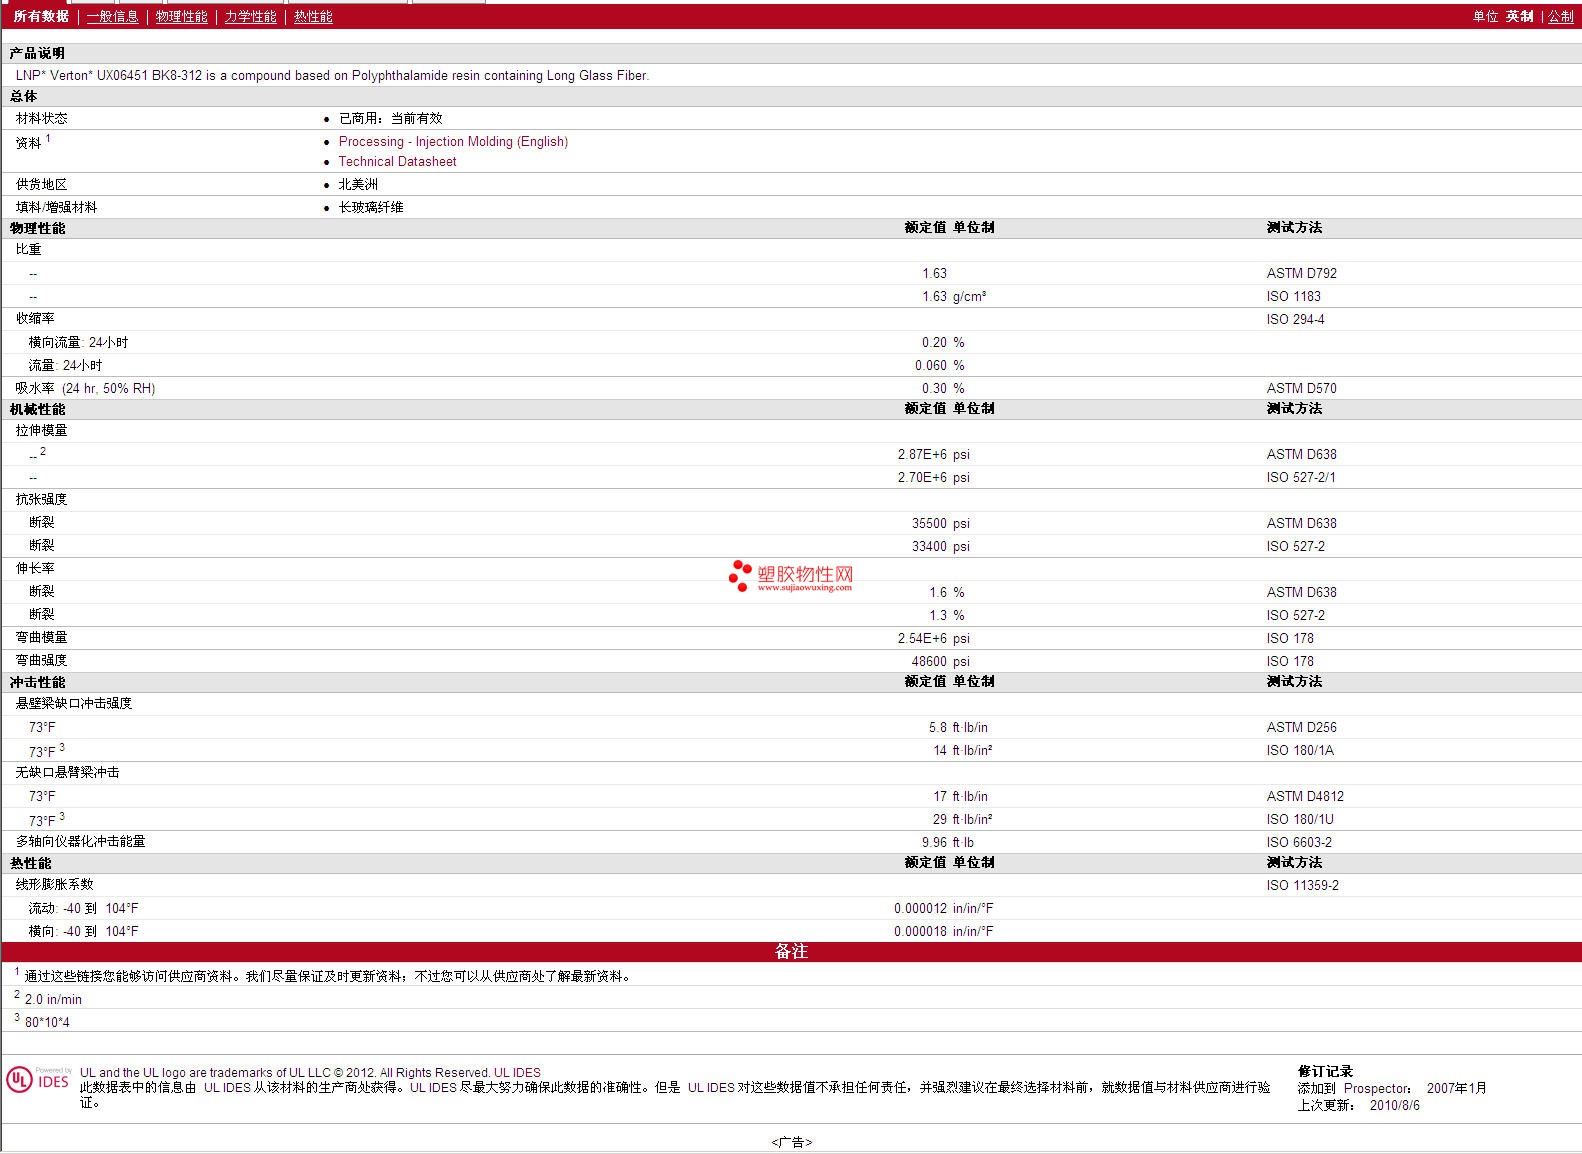Click footnote 1 beside 资料
The height and width of the screenshot is (1154, 1582).
[48, 138]
